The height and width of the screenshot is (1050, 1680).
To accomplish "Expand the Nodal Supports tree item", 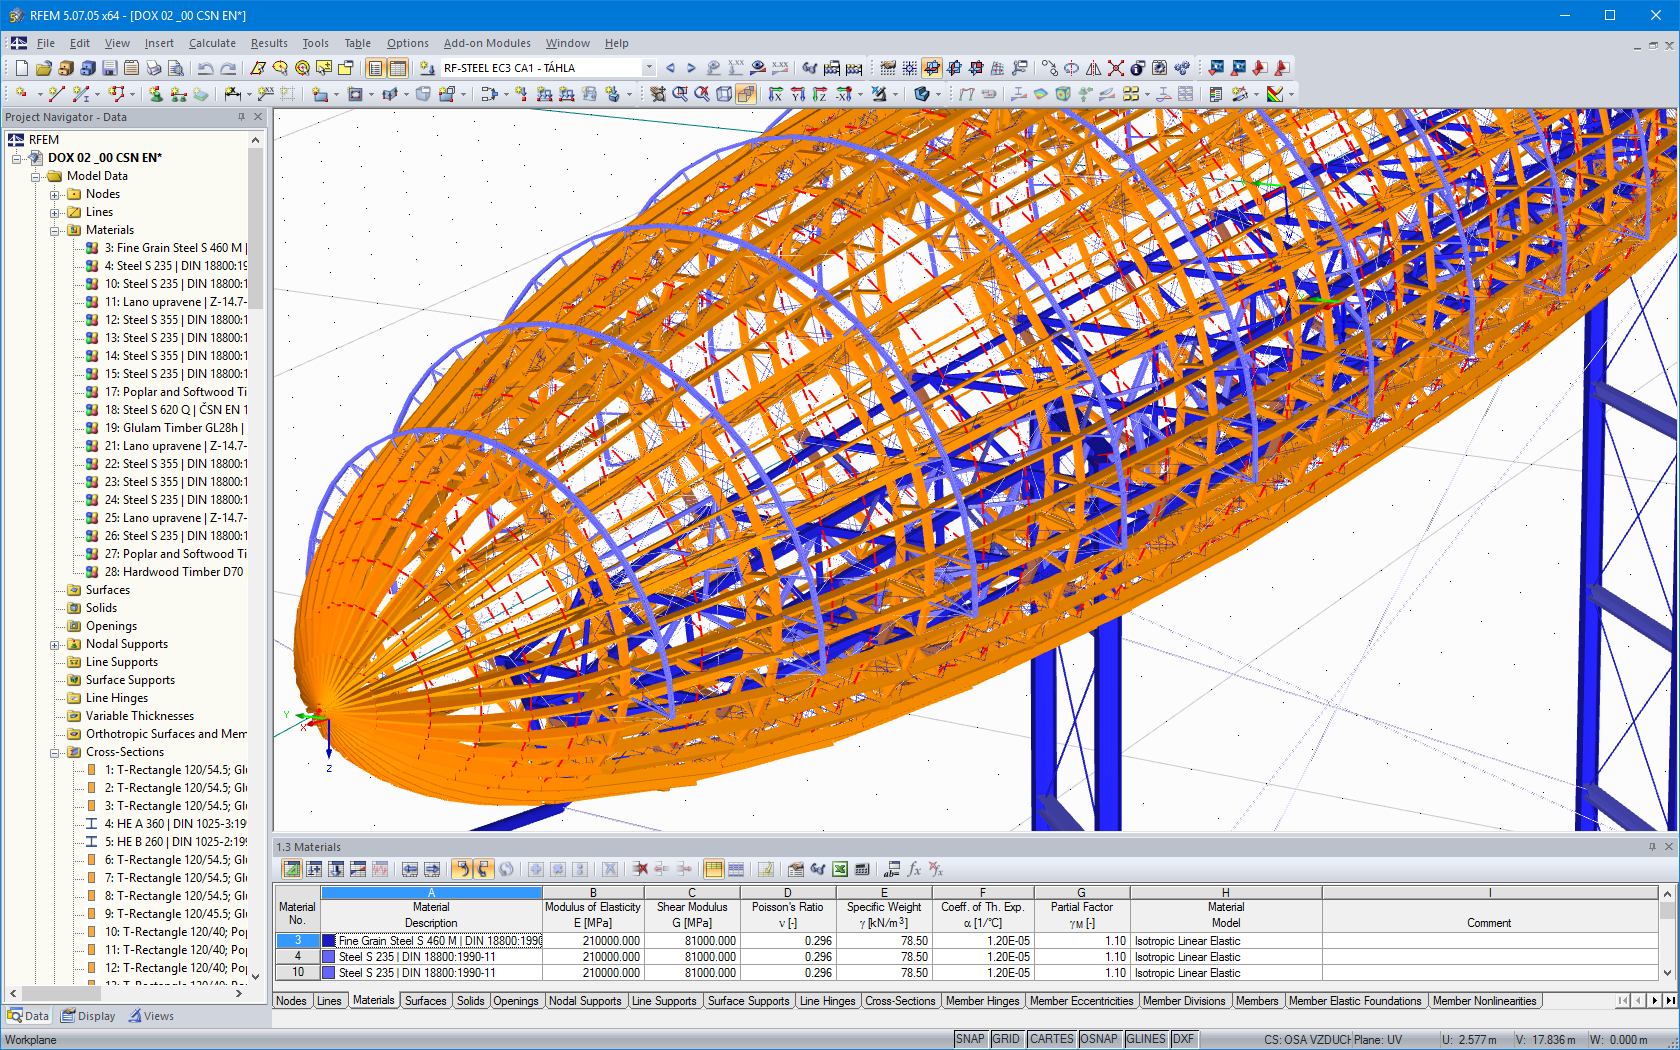I will (55, 644).
